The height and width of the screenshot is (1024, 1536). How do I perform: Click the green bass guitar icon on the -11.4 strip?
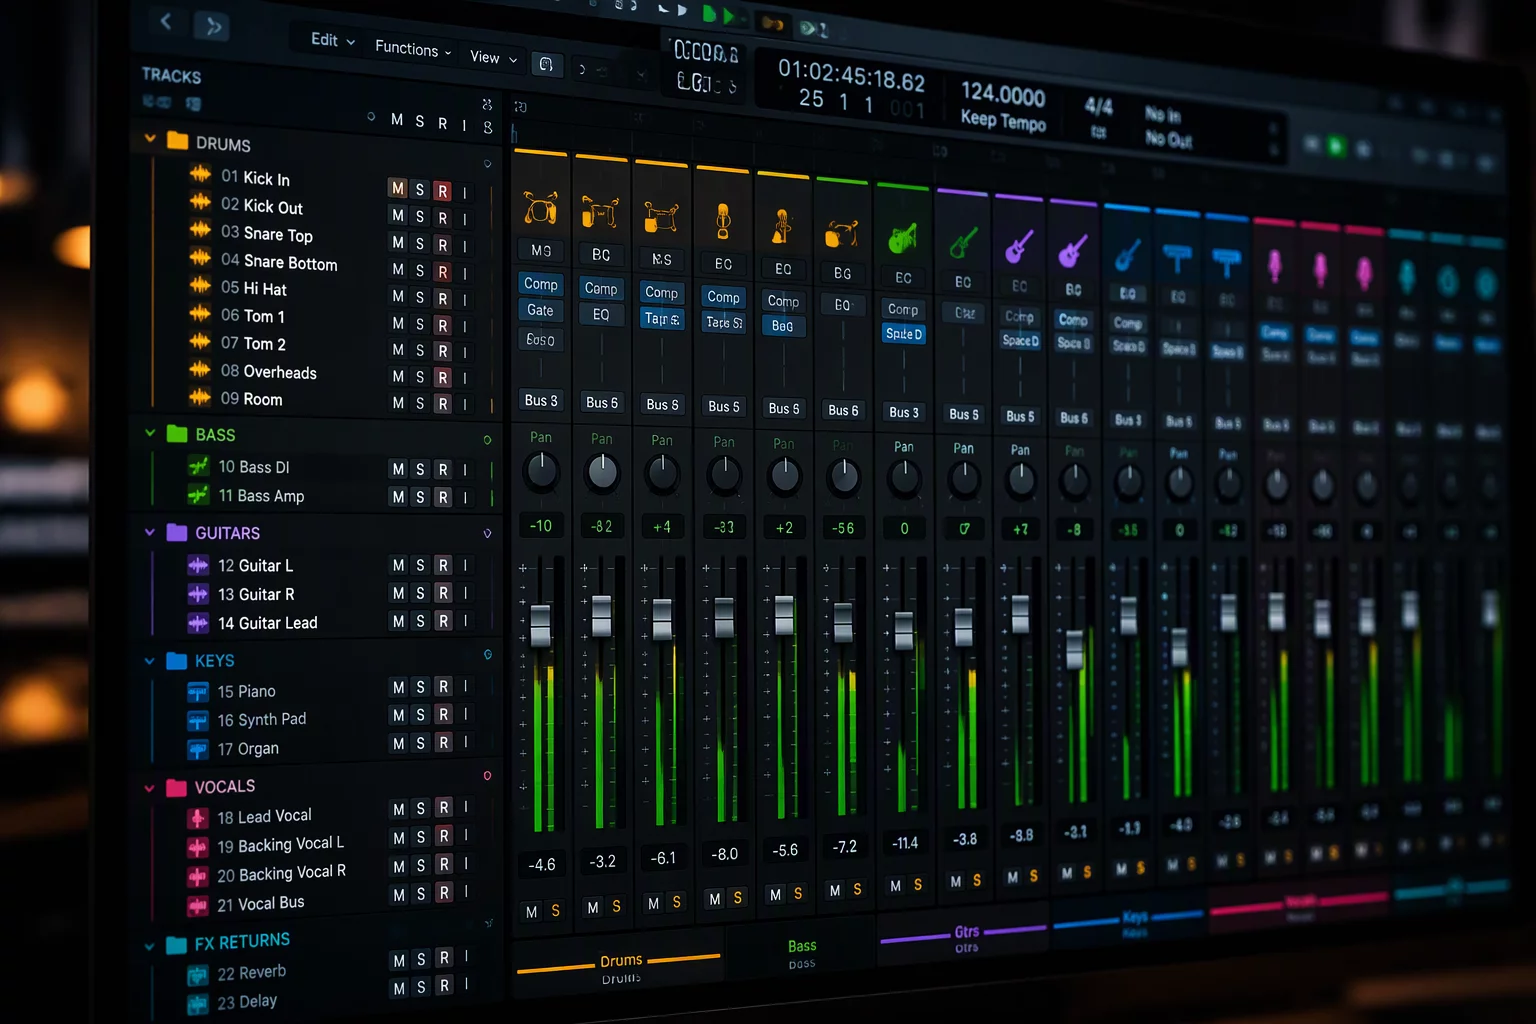tap(903, 238)
